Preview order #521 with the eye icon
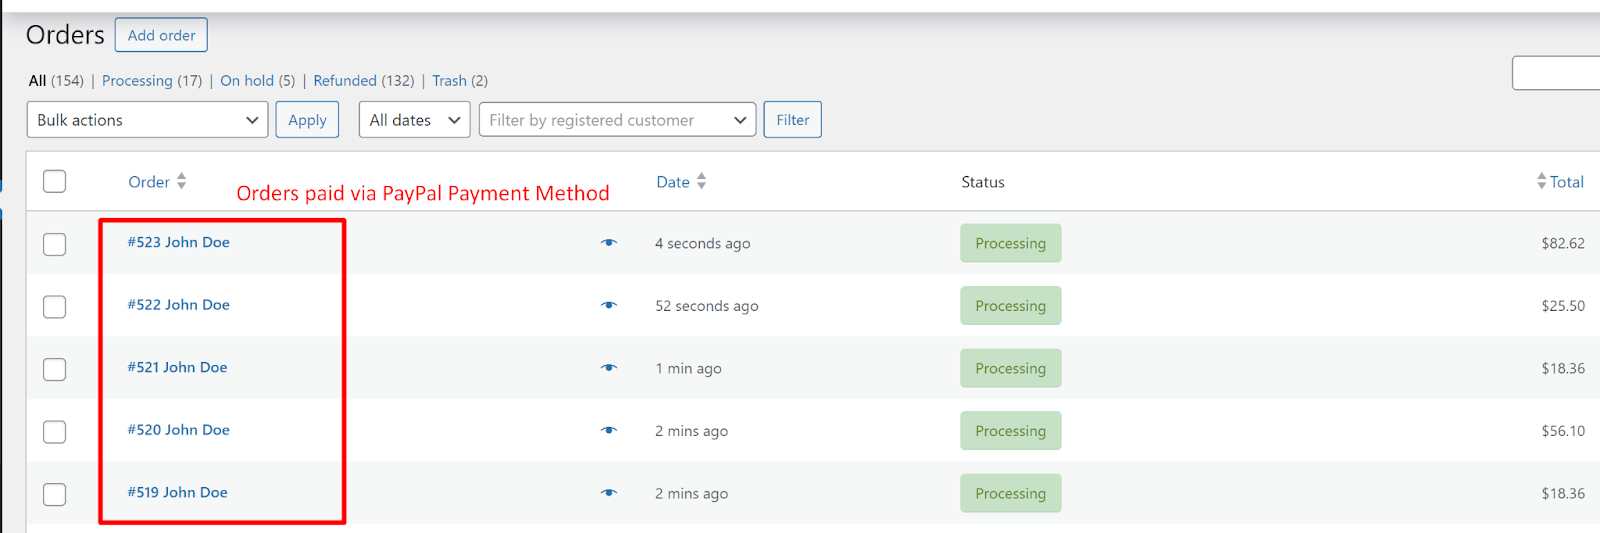Screen dimensions: 1600x533 pos(609,368)
